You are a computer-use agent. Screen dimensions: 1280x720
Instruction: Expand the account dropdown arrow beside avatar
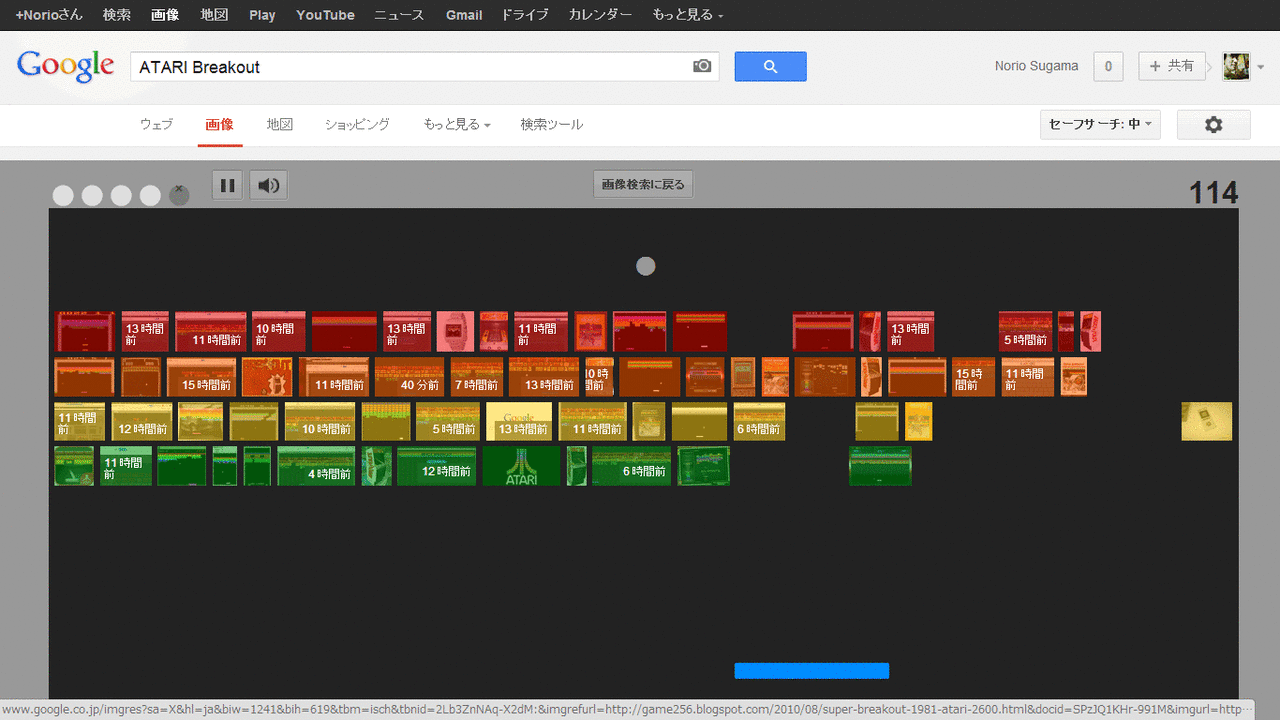click(x=1261, y=67)
